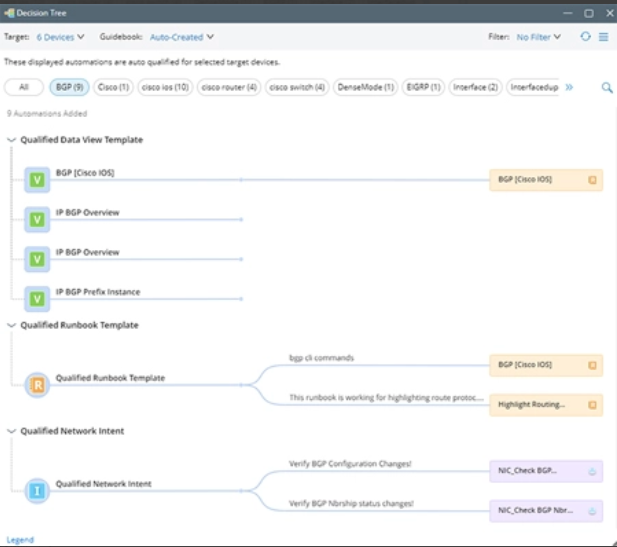Open the Target 6 Devices dropdown
This screenshot has height=547, width=617.
click(x=60, y=37)
